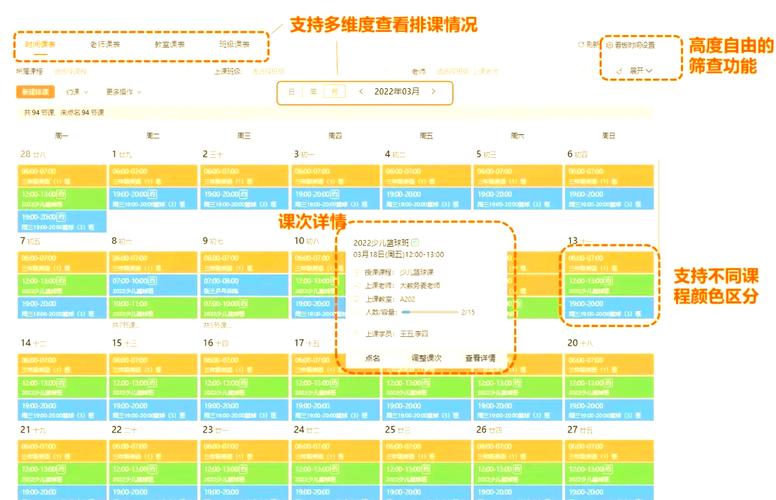This screenshot has width=776, height=500.
Task: Click the 所属课程 filter field
Action: pos(69,72)
